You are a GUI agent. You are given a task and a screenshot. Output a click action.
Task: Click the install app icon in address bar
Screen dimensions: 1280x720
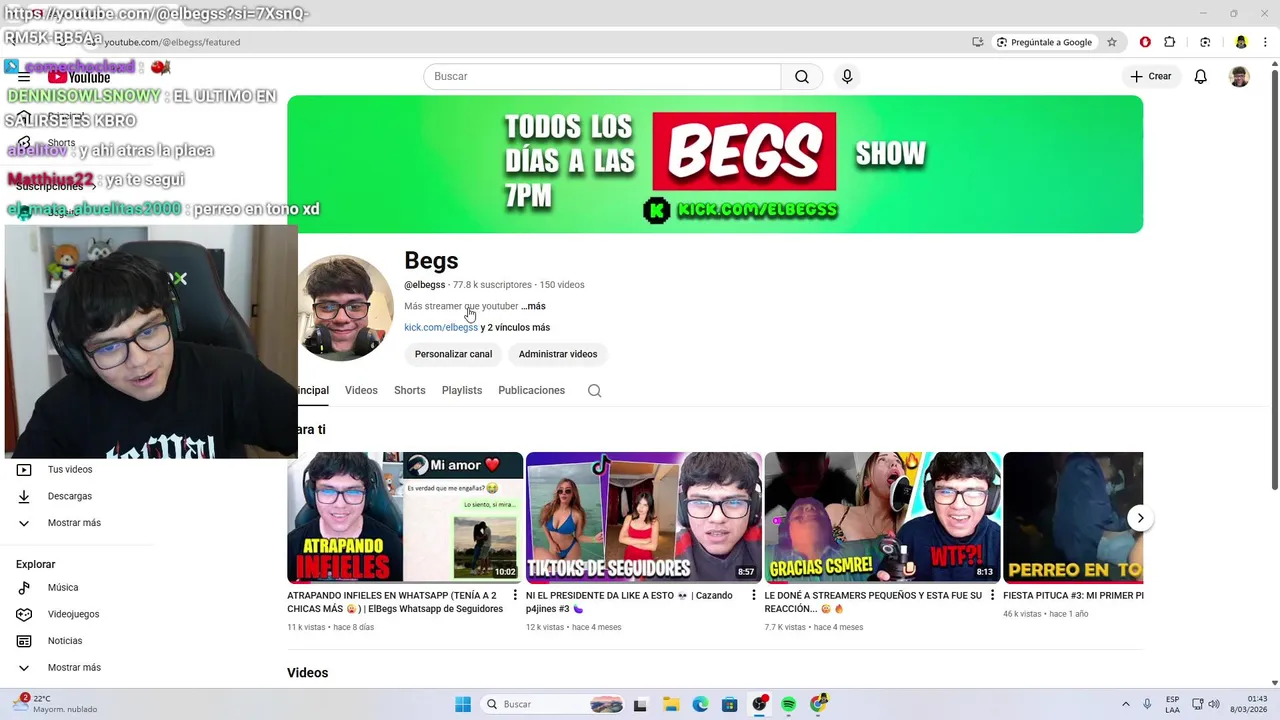(977, 42)
